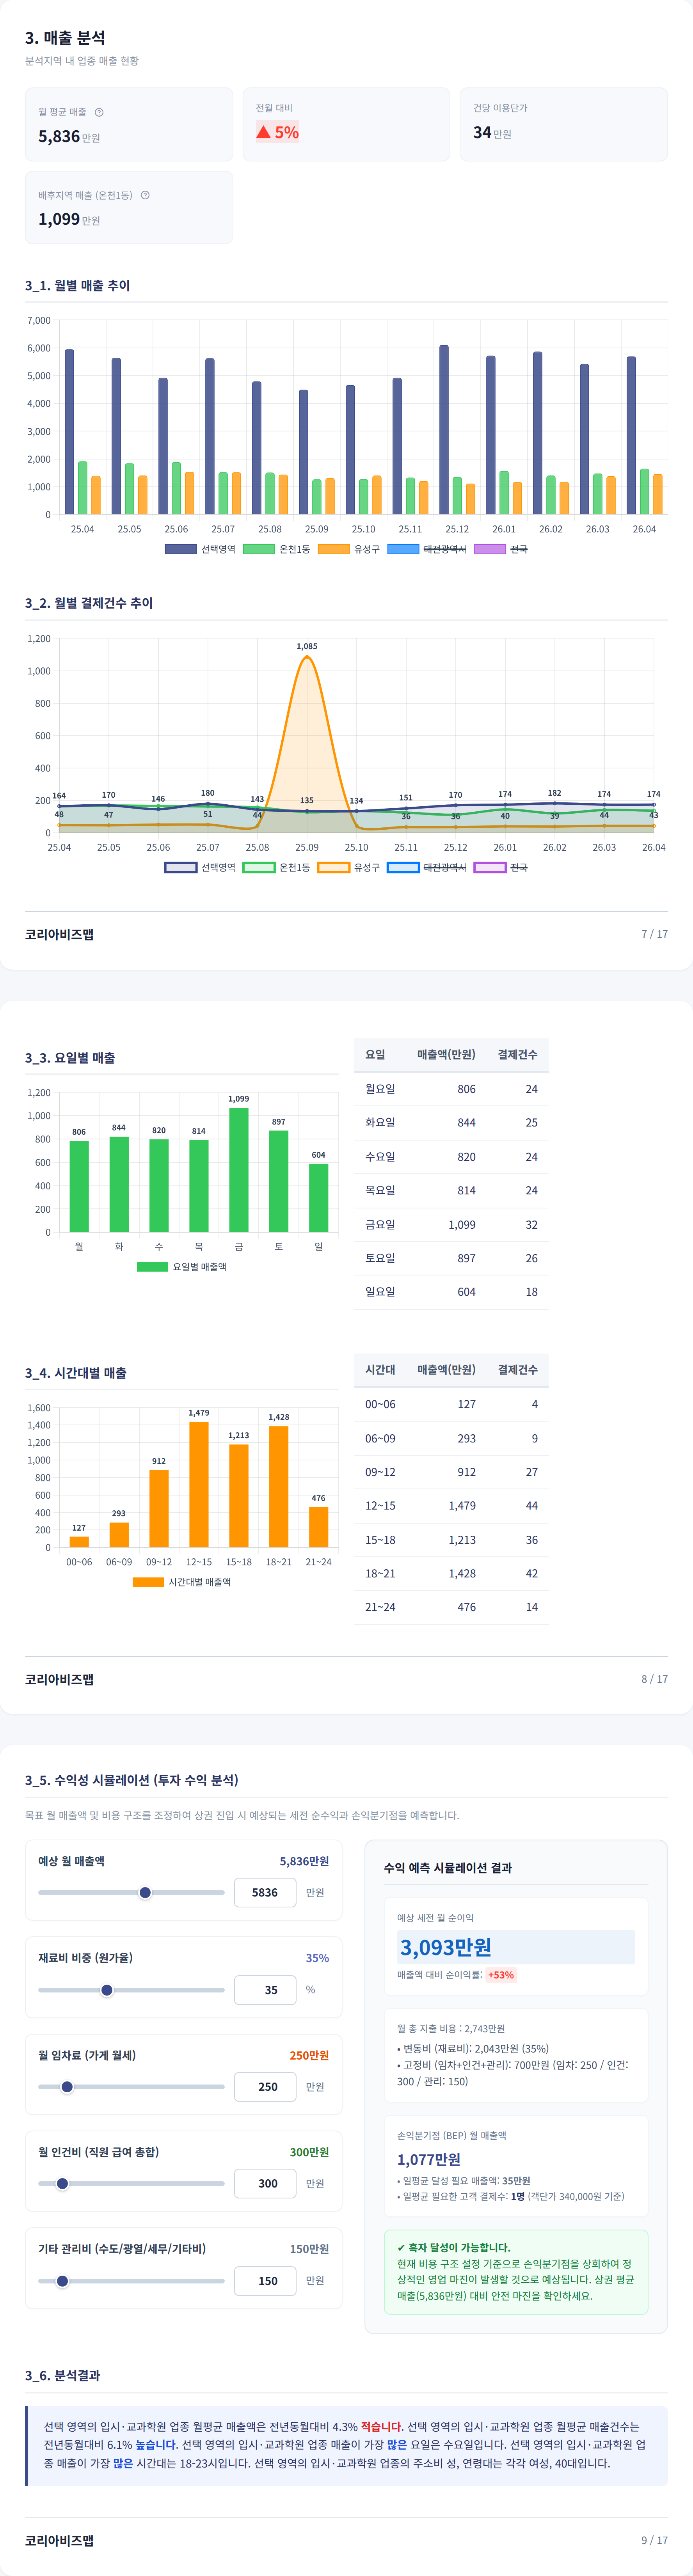Screen dimensions: 693x2576
Task: Click the 수익 예측 시뮬레이션 결과 title
Action: 448,1868
